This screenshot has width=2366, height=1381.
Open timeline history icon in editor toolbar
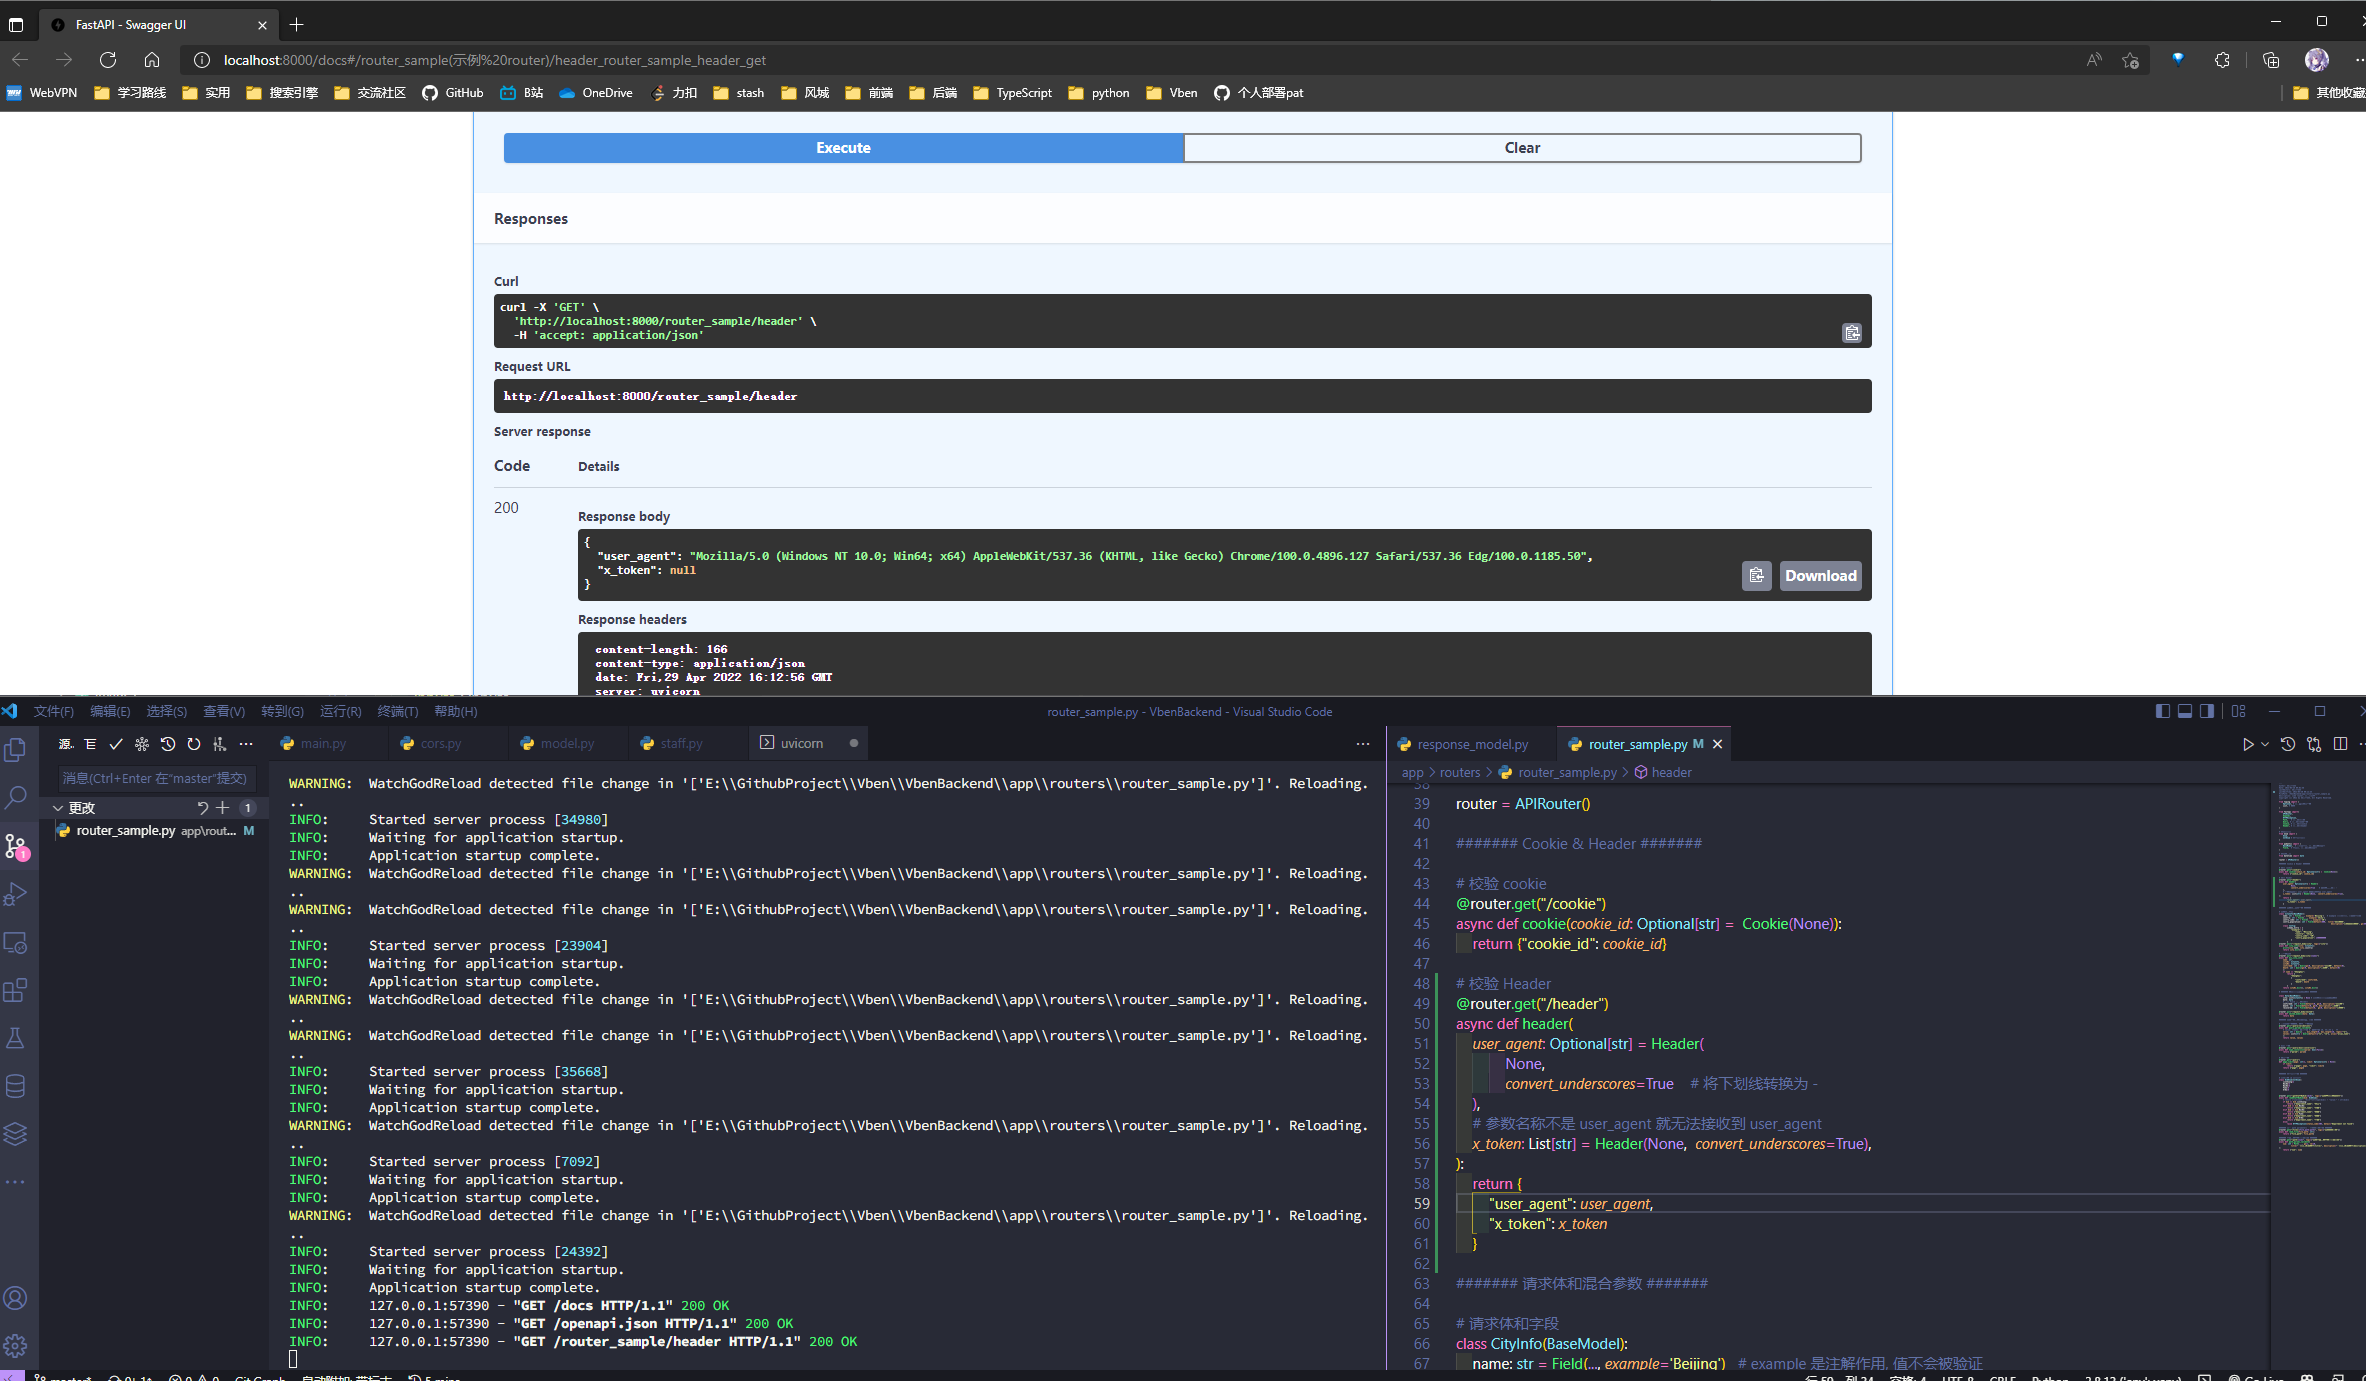[2288, 744]
